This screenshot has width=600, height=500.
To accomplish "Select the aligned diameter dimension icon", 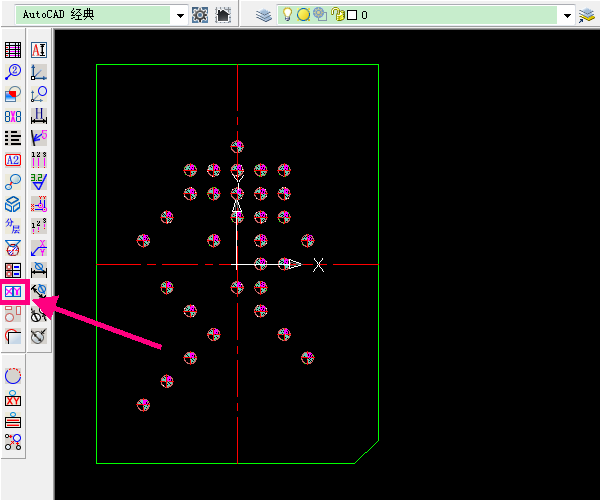I will 39,292.
